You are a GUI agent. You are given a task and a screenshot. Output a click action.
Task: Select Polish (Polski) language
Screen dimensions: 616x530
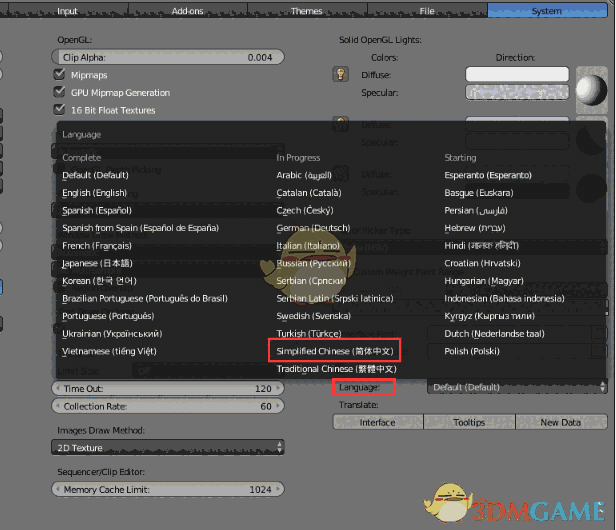[472, 351]
